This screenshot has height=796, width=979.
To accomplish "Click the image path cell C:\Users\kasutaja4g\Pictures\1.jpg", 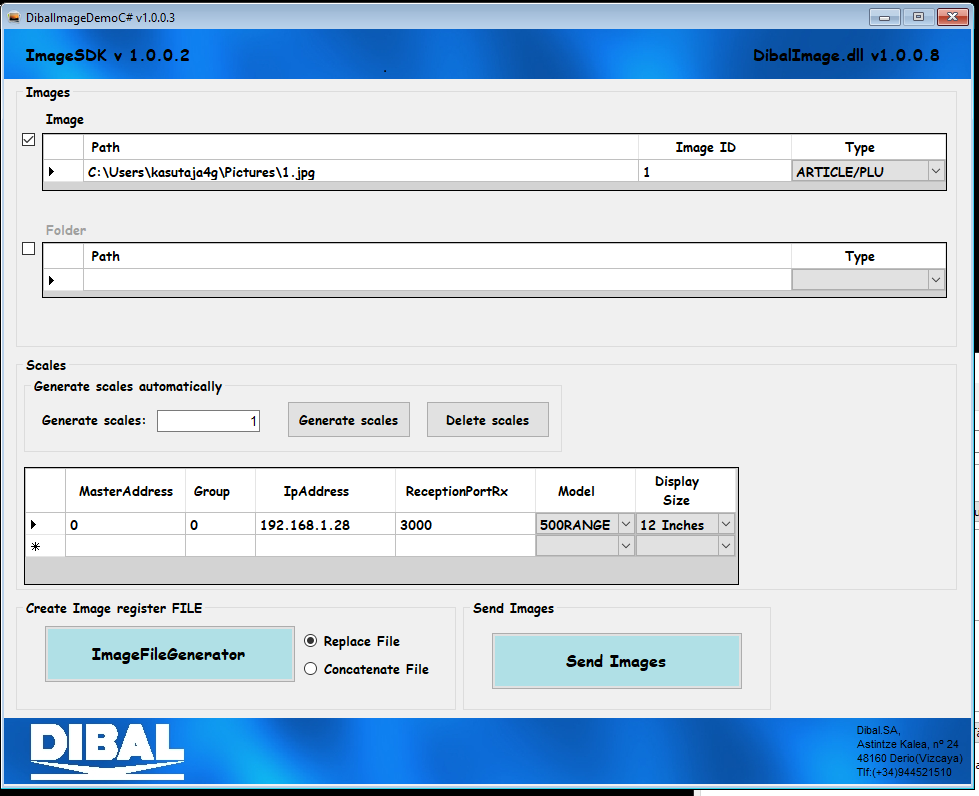I will pos(361,172).
